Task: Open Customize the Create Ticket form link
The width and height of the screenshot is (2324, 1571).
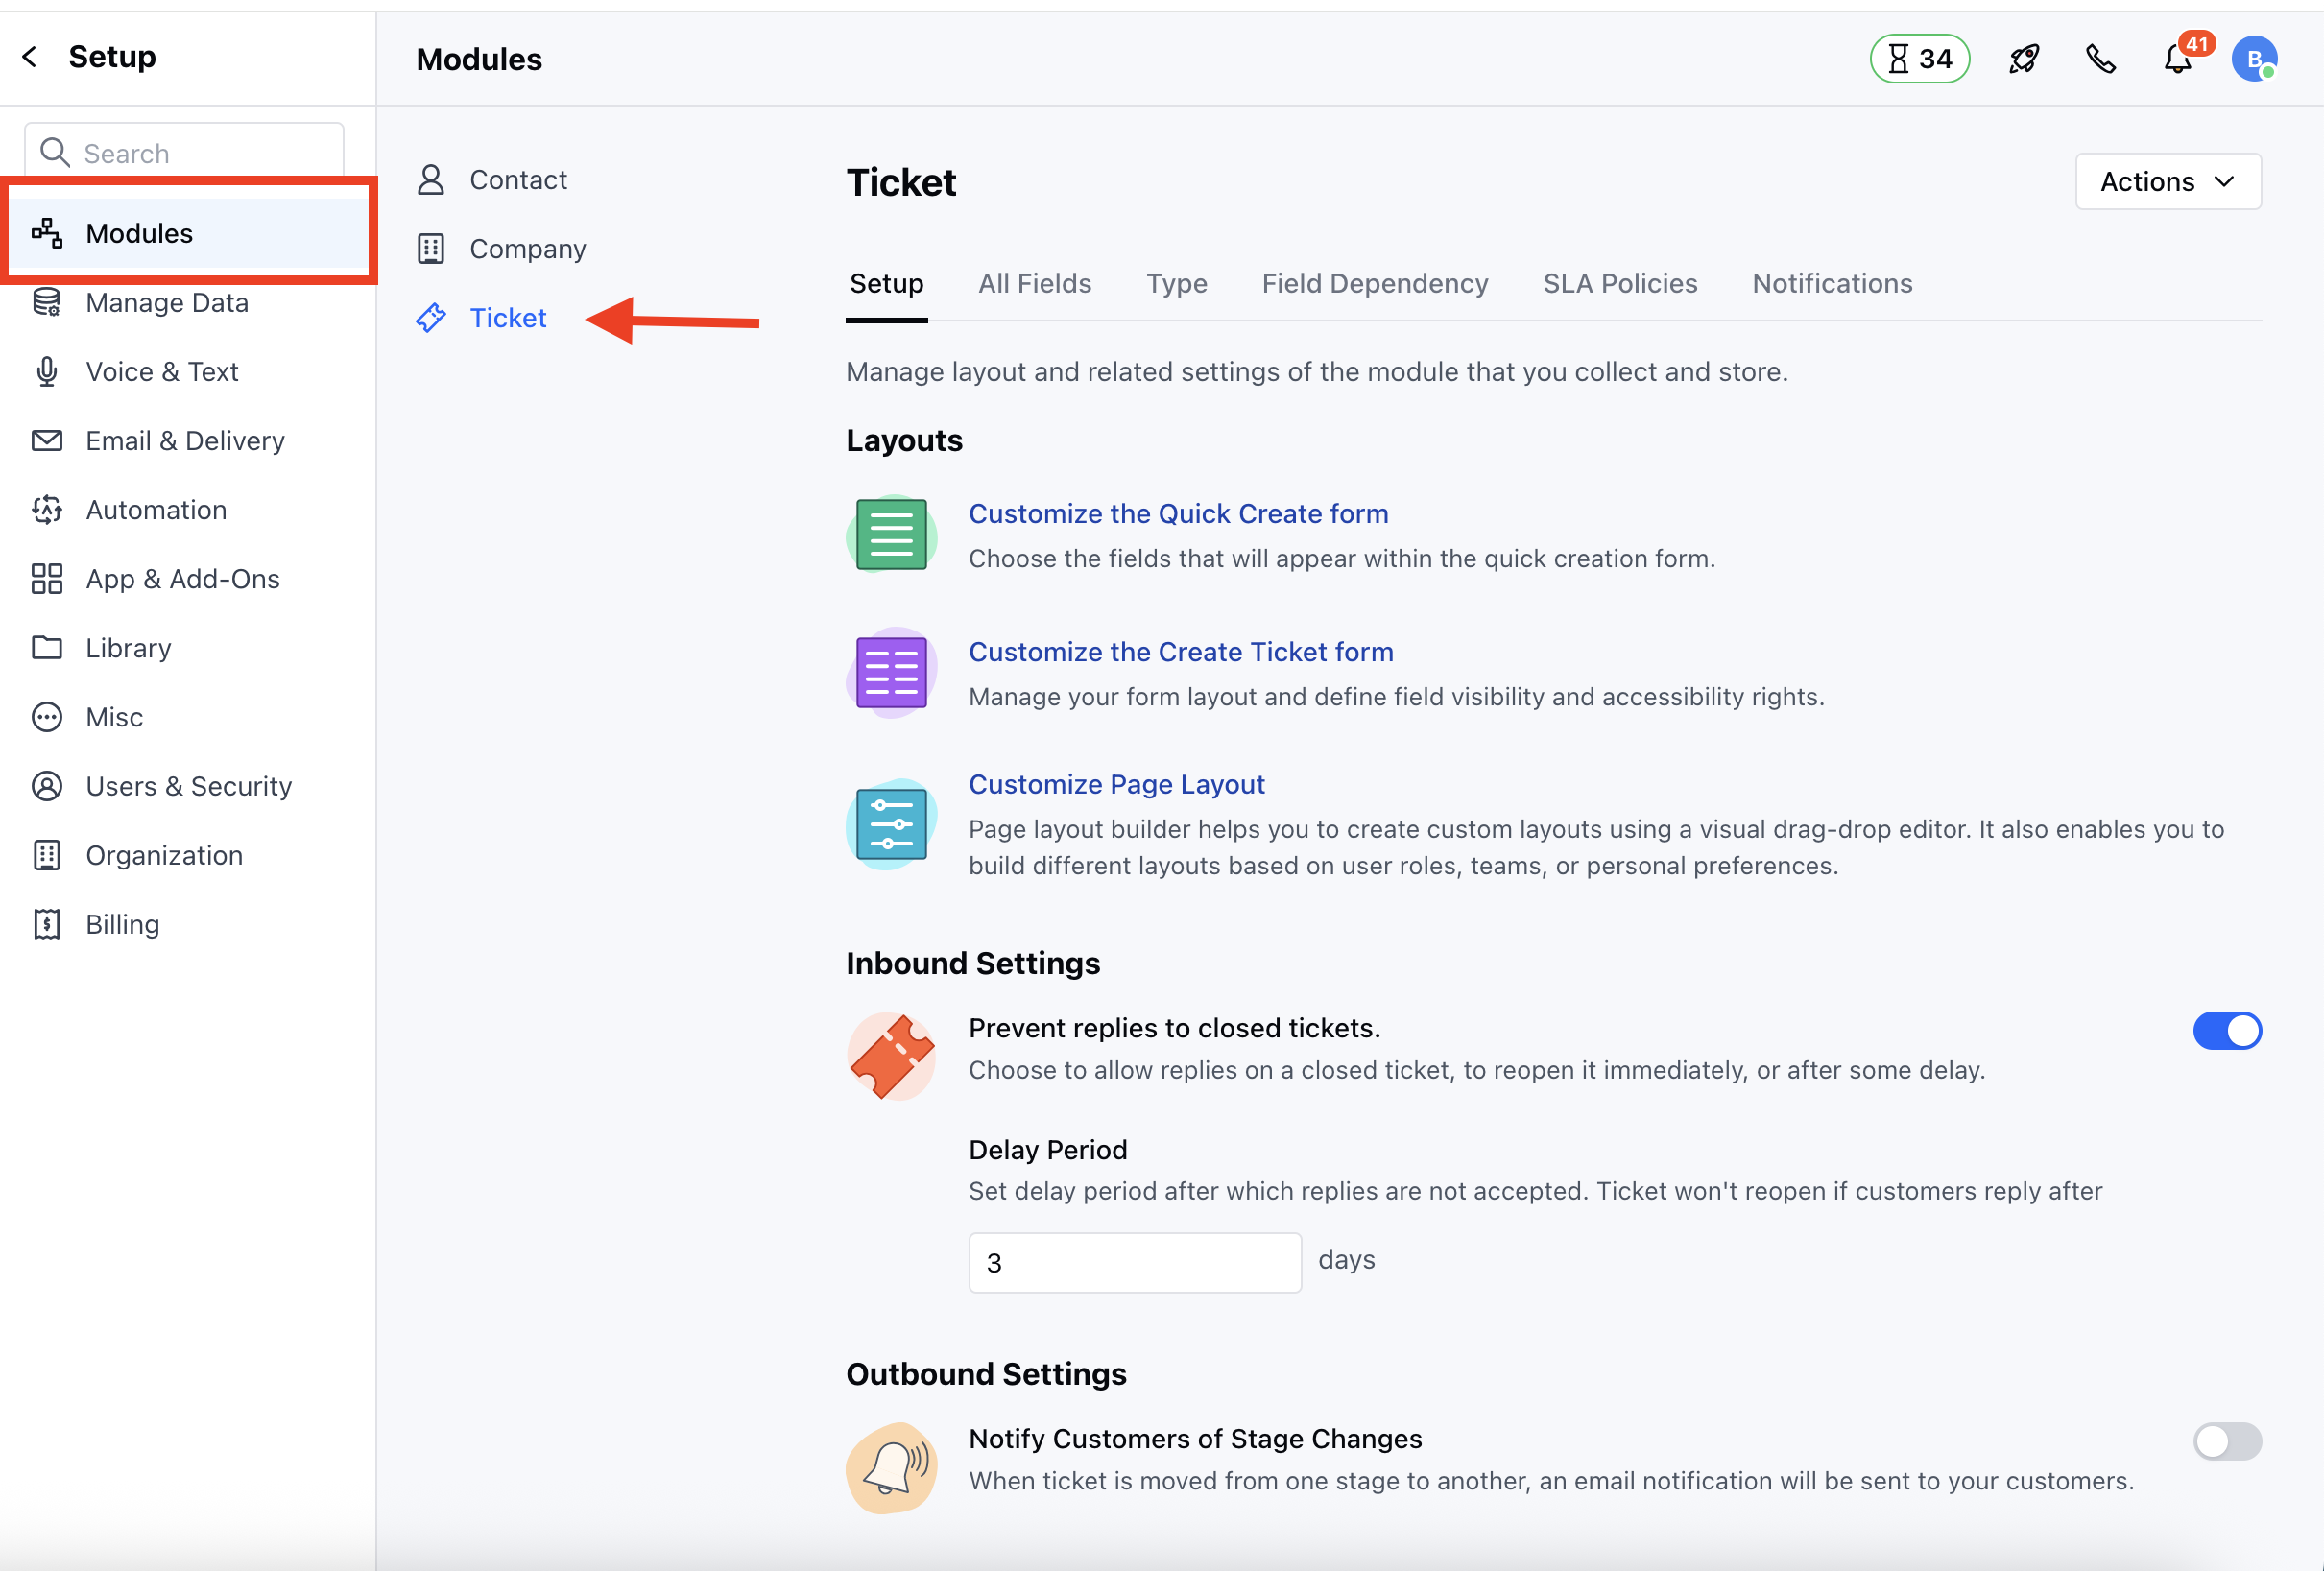Action: (1180, 652)
